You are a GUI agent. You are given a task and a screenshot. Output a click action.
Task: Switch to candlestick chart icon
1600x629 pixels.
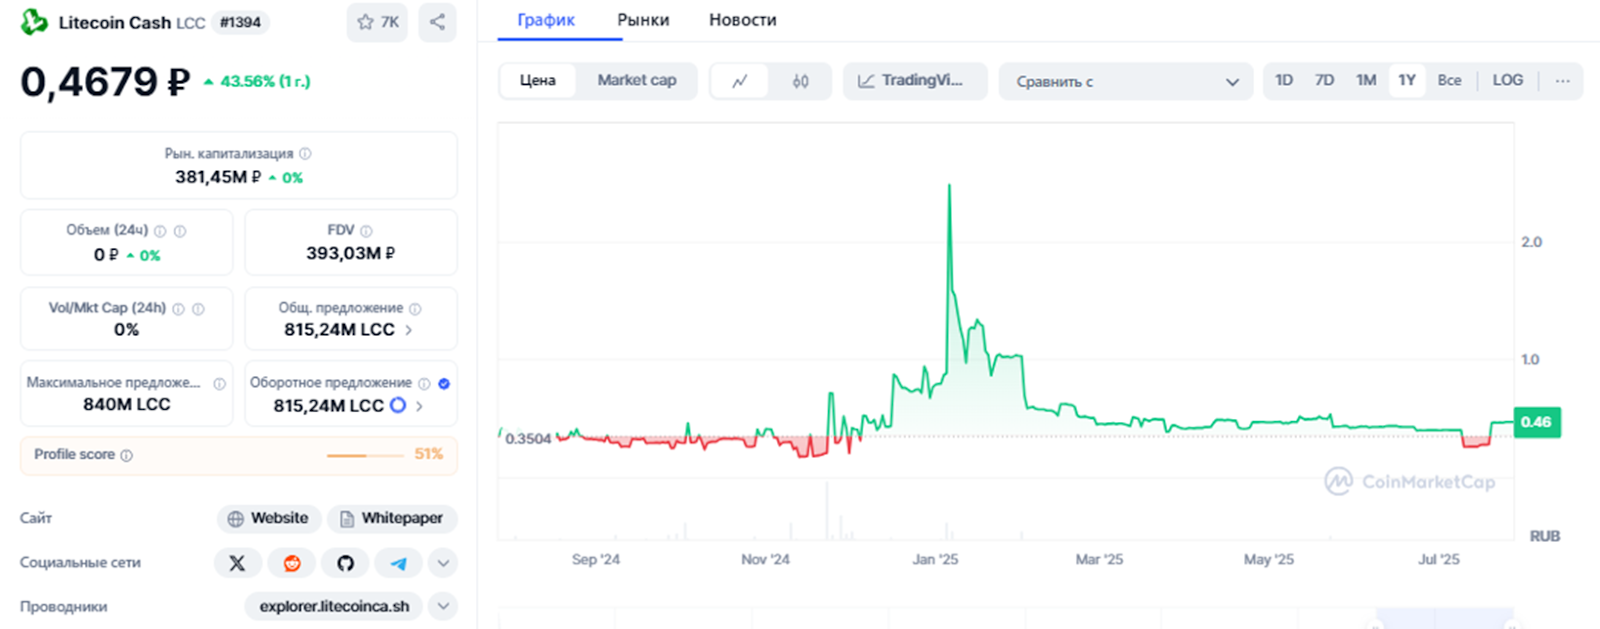(x=800, y=81)
